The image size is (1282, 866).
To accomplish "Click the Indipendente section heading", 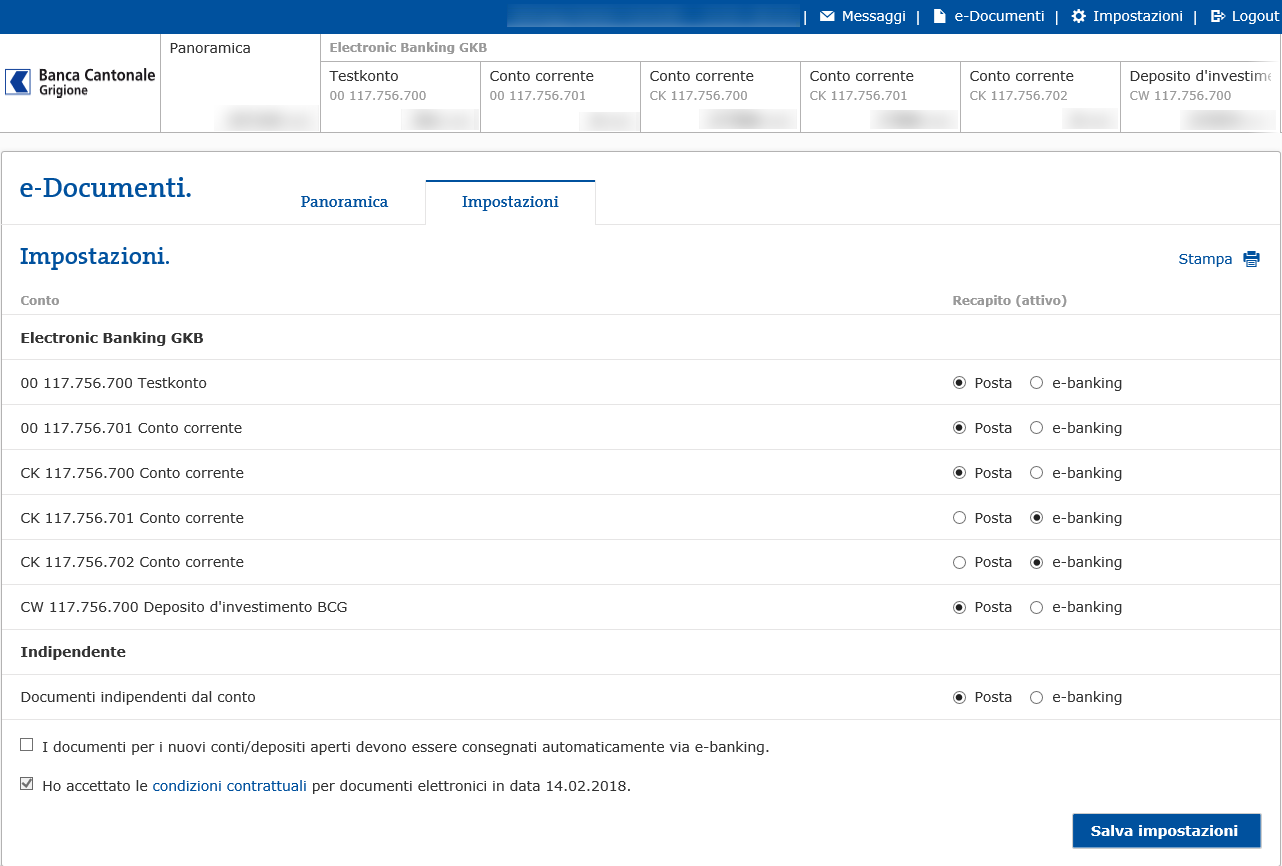I will [73, 652].
